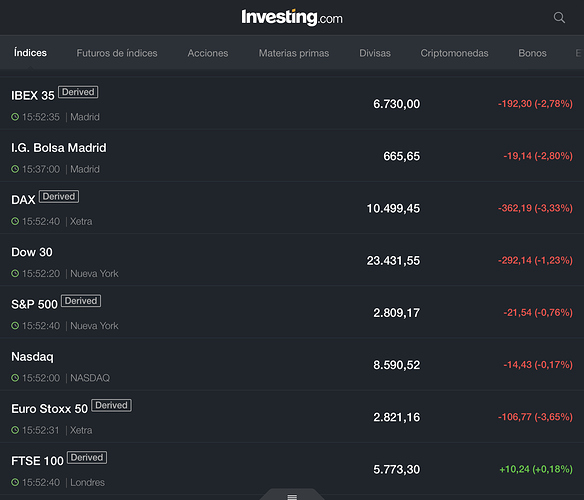Select the Índices tab
The width and height of the screenshot is (584, 500).
tap(30, 53)
